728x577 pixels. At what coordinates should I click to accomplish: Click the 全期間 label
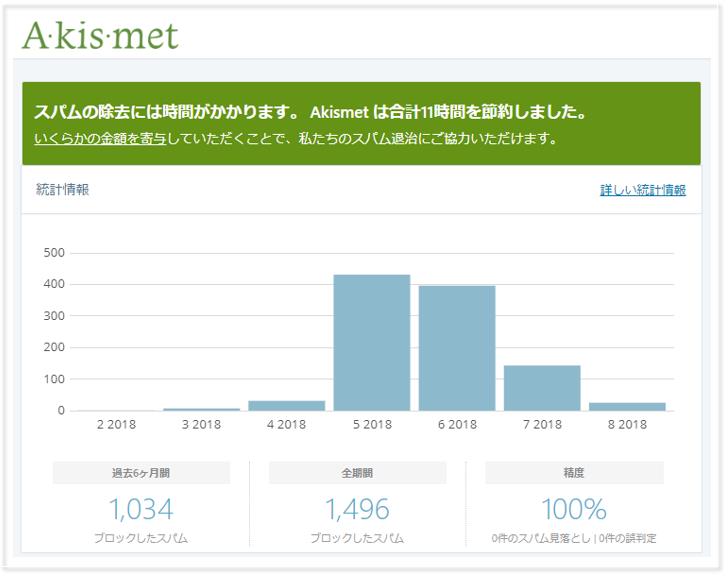point(358,473)
